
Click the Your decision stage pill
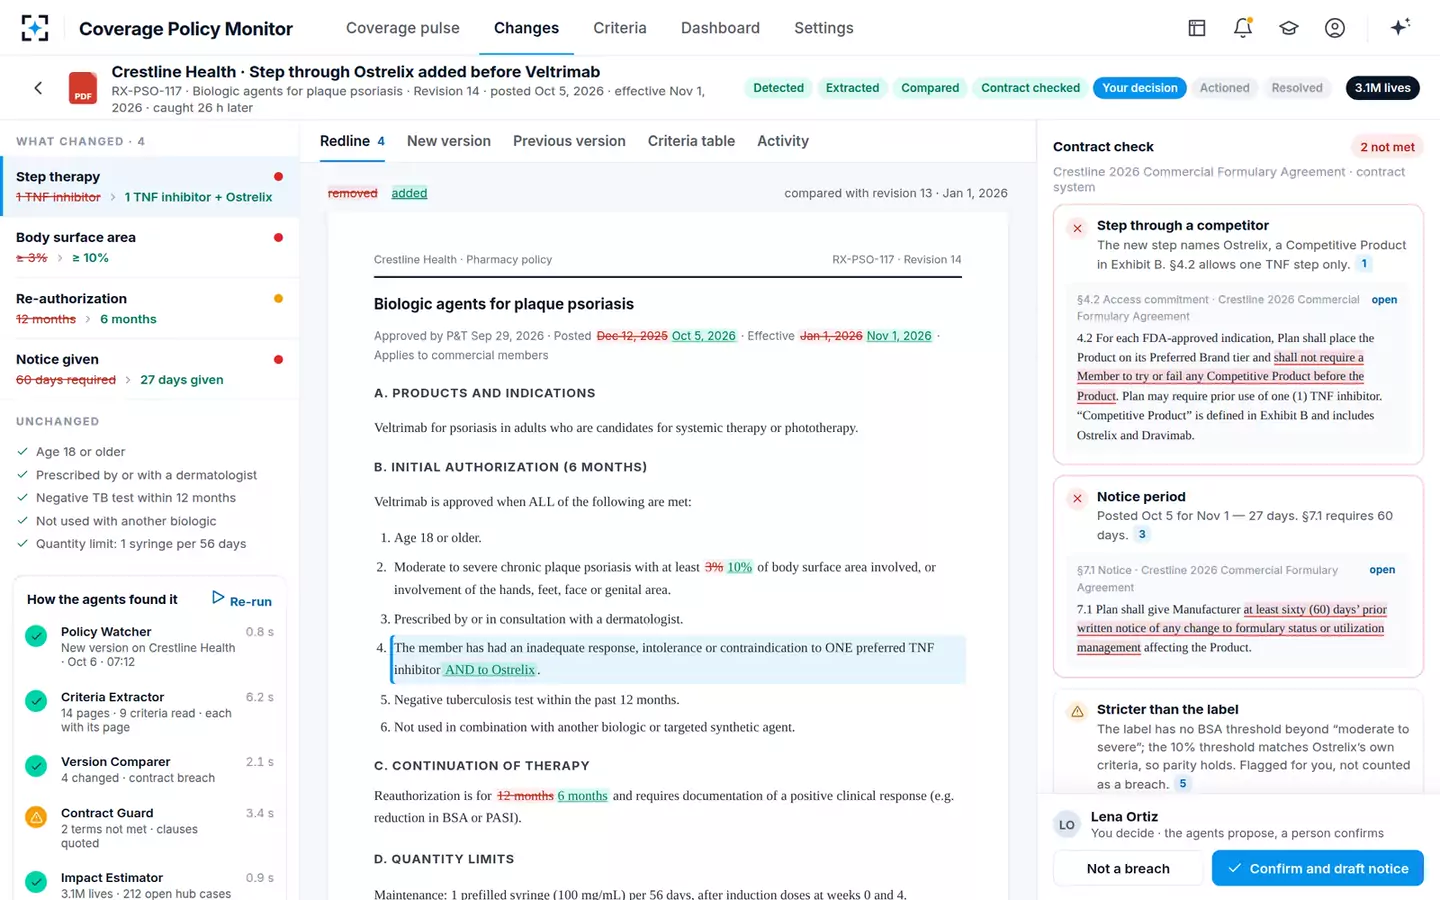[x=1140, y=88]
